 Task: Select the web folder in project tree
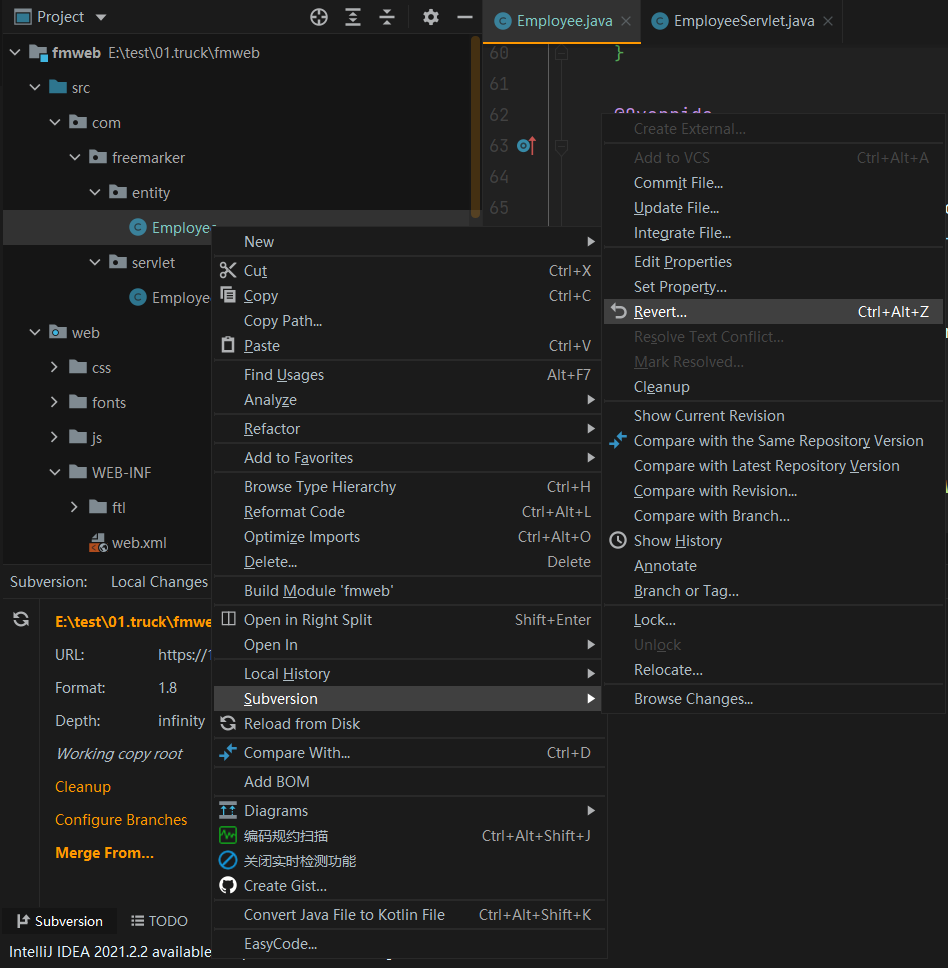tap(85, 333)
